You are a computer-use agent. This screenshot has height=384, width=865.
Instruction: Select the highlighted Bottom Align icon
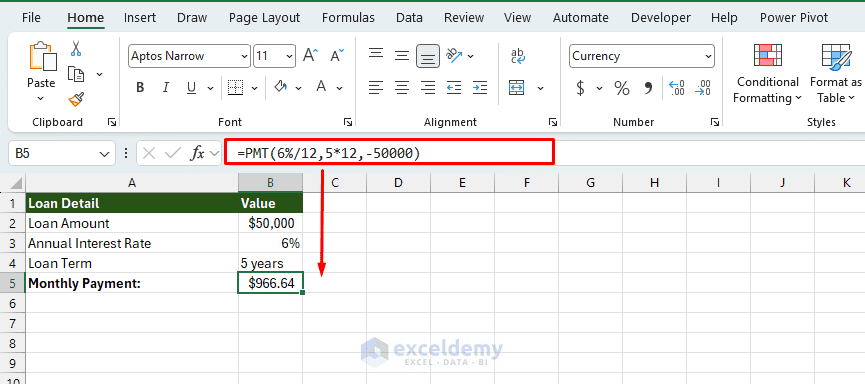click(x=428, y=56)
